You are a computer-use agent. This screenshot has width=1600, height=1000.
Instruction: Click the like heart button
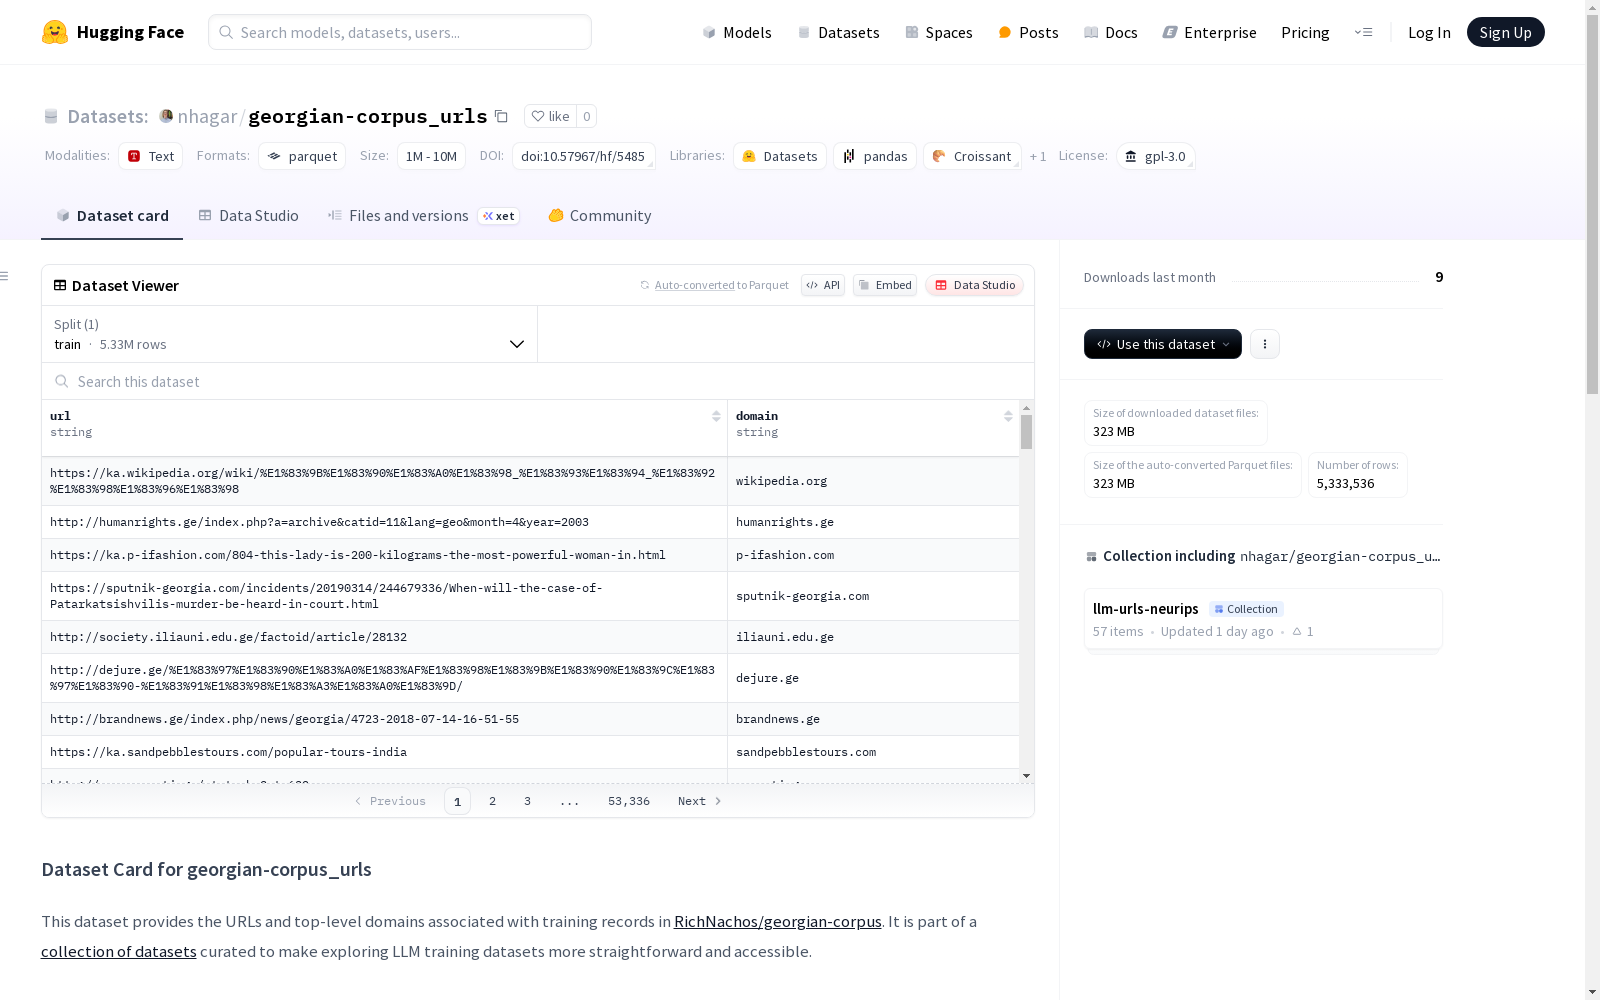[x=550, y=116]
